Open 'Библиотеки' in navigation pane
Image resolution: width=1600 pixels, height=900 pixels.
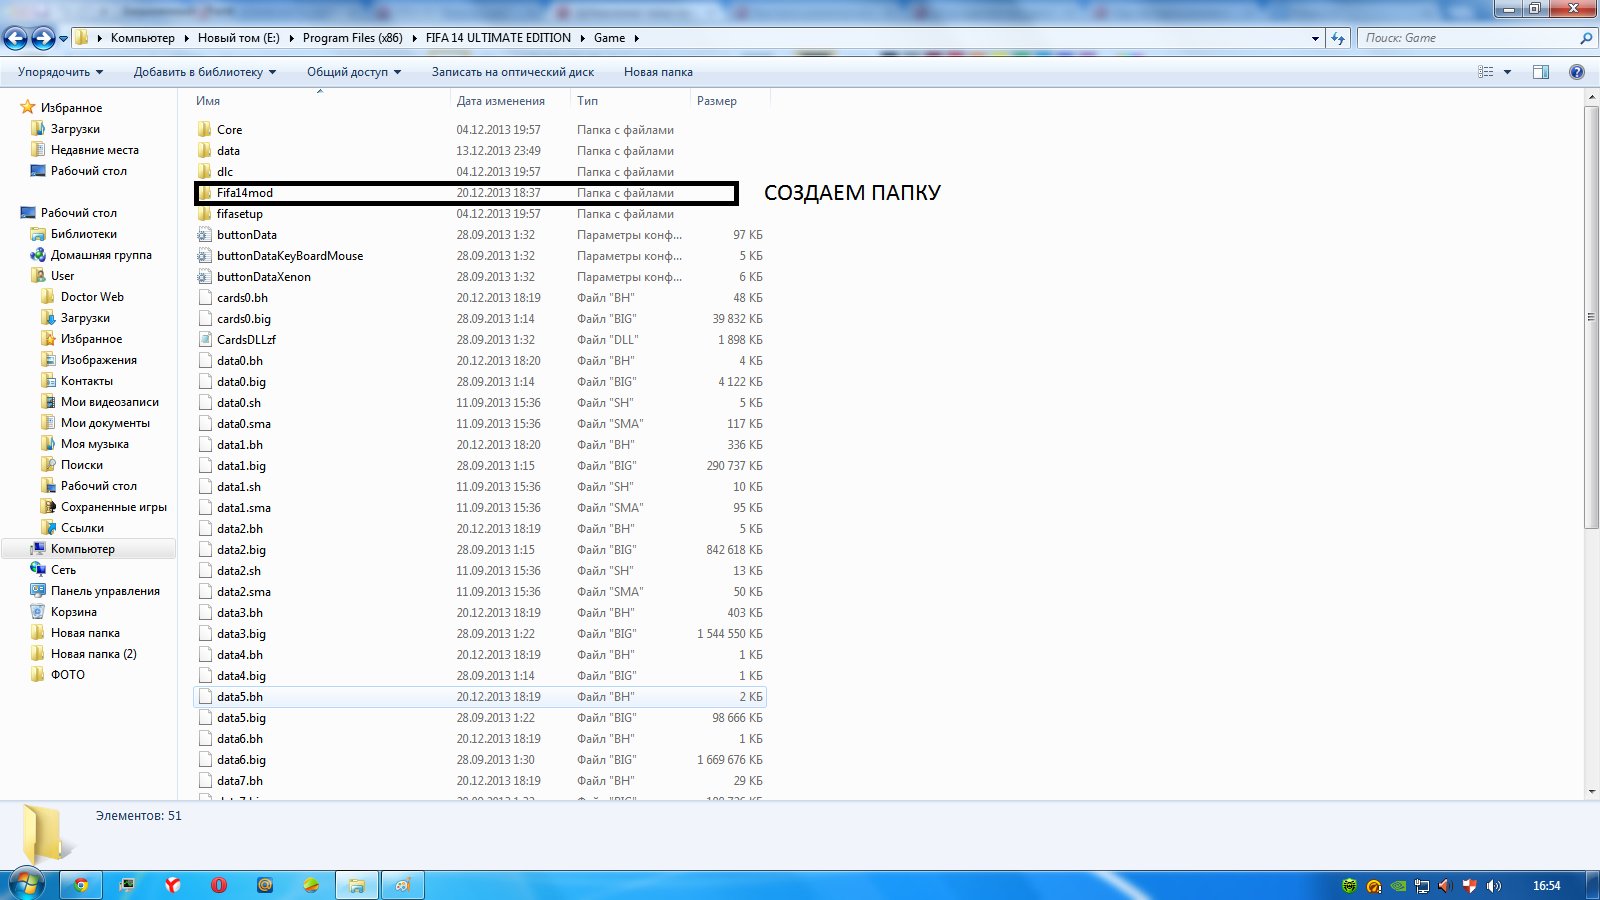84,234
